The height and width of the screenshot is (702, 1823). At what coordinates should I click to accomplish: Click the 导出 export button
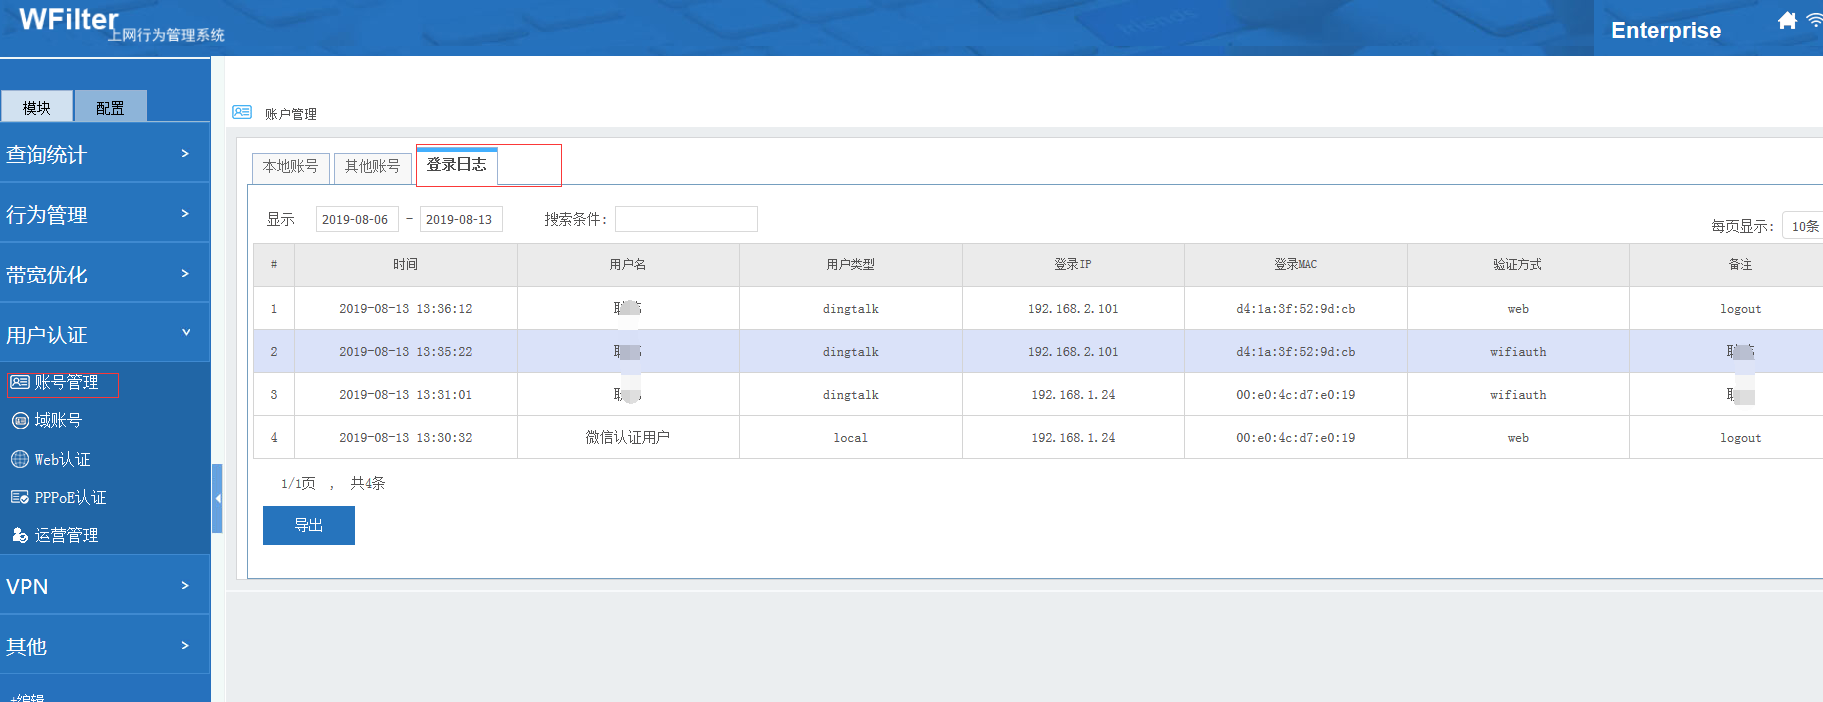coord(308,525)
